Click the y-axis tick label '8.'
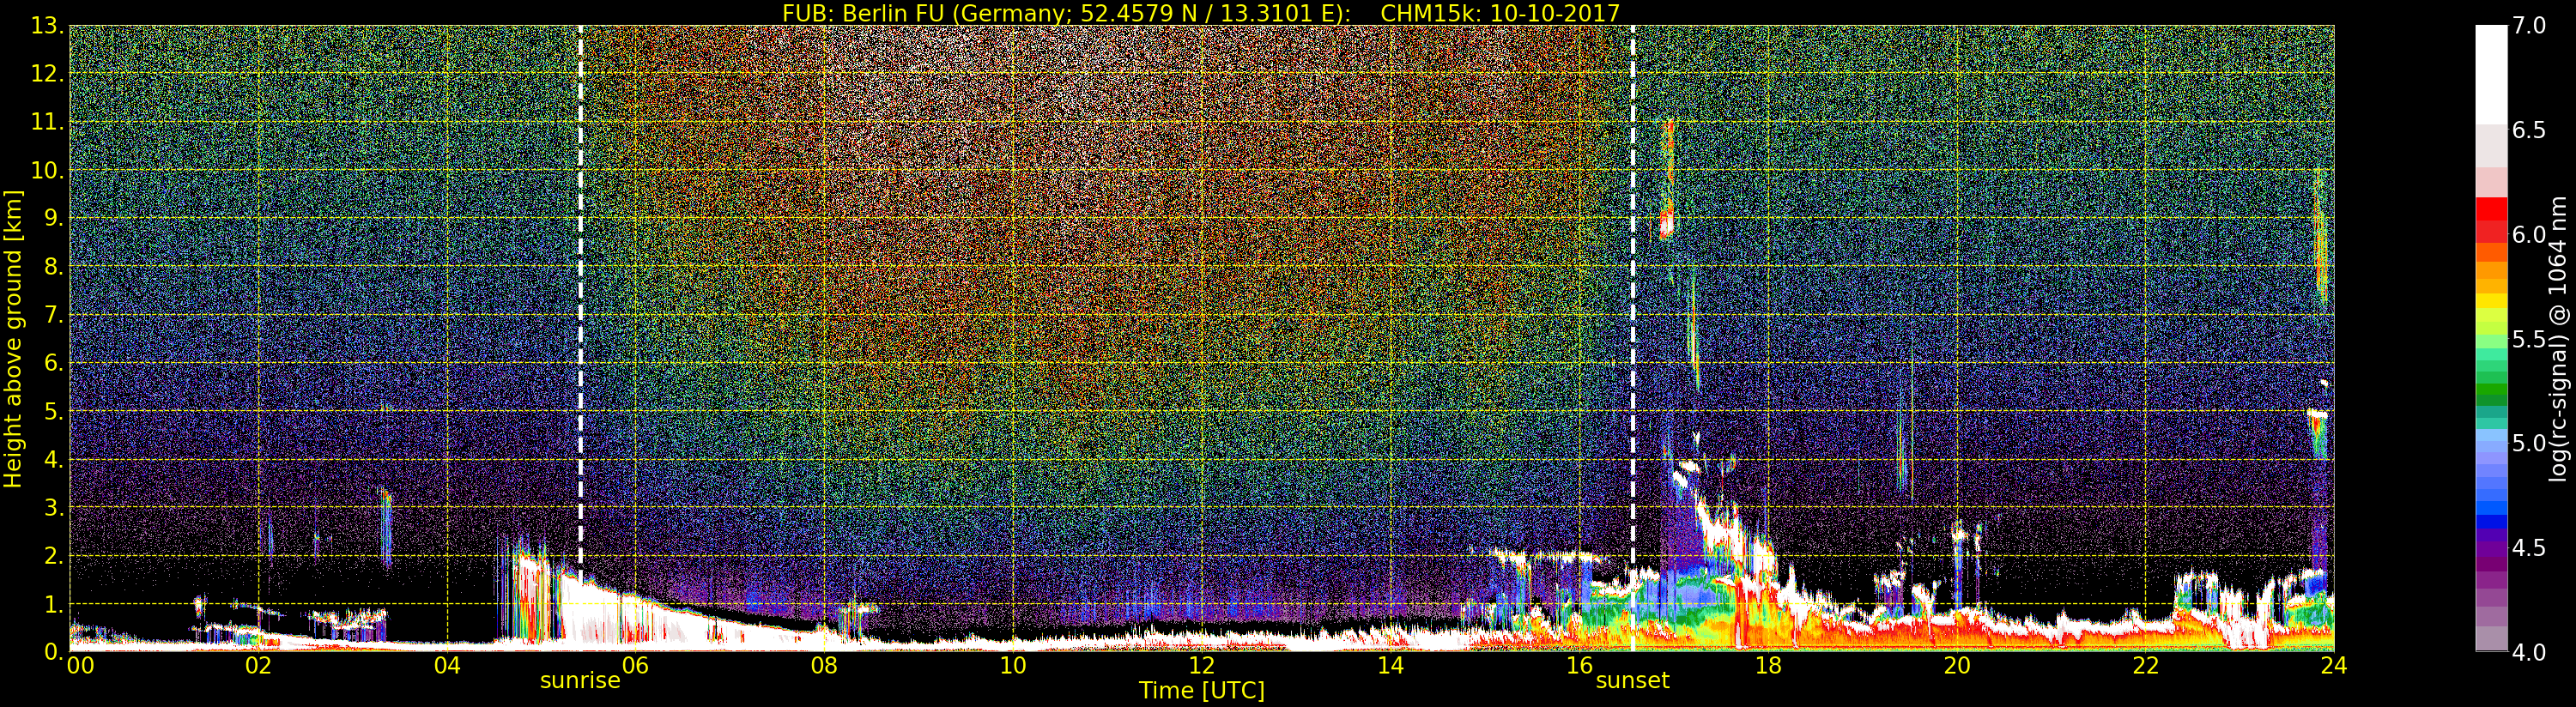 click(54, 266)
